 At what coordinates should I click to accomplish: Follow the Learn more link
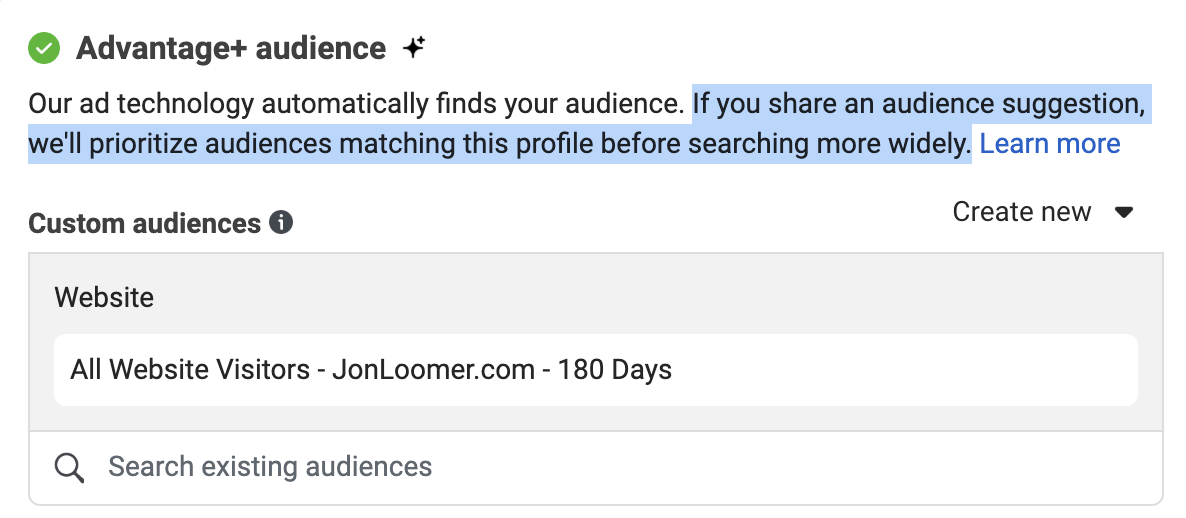click(x=1050, y=144)
